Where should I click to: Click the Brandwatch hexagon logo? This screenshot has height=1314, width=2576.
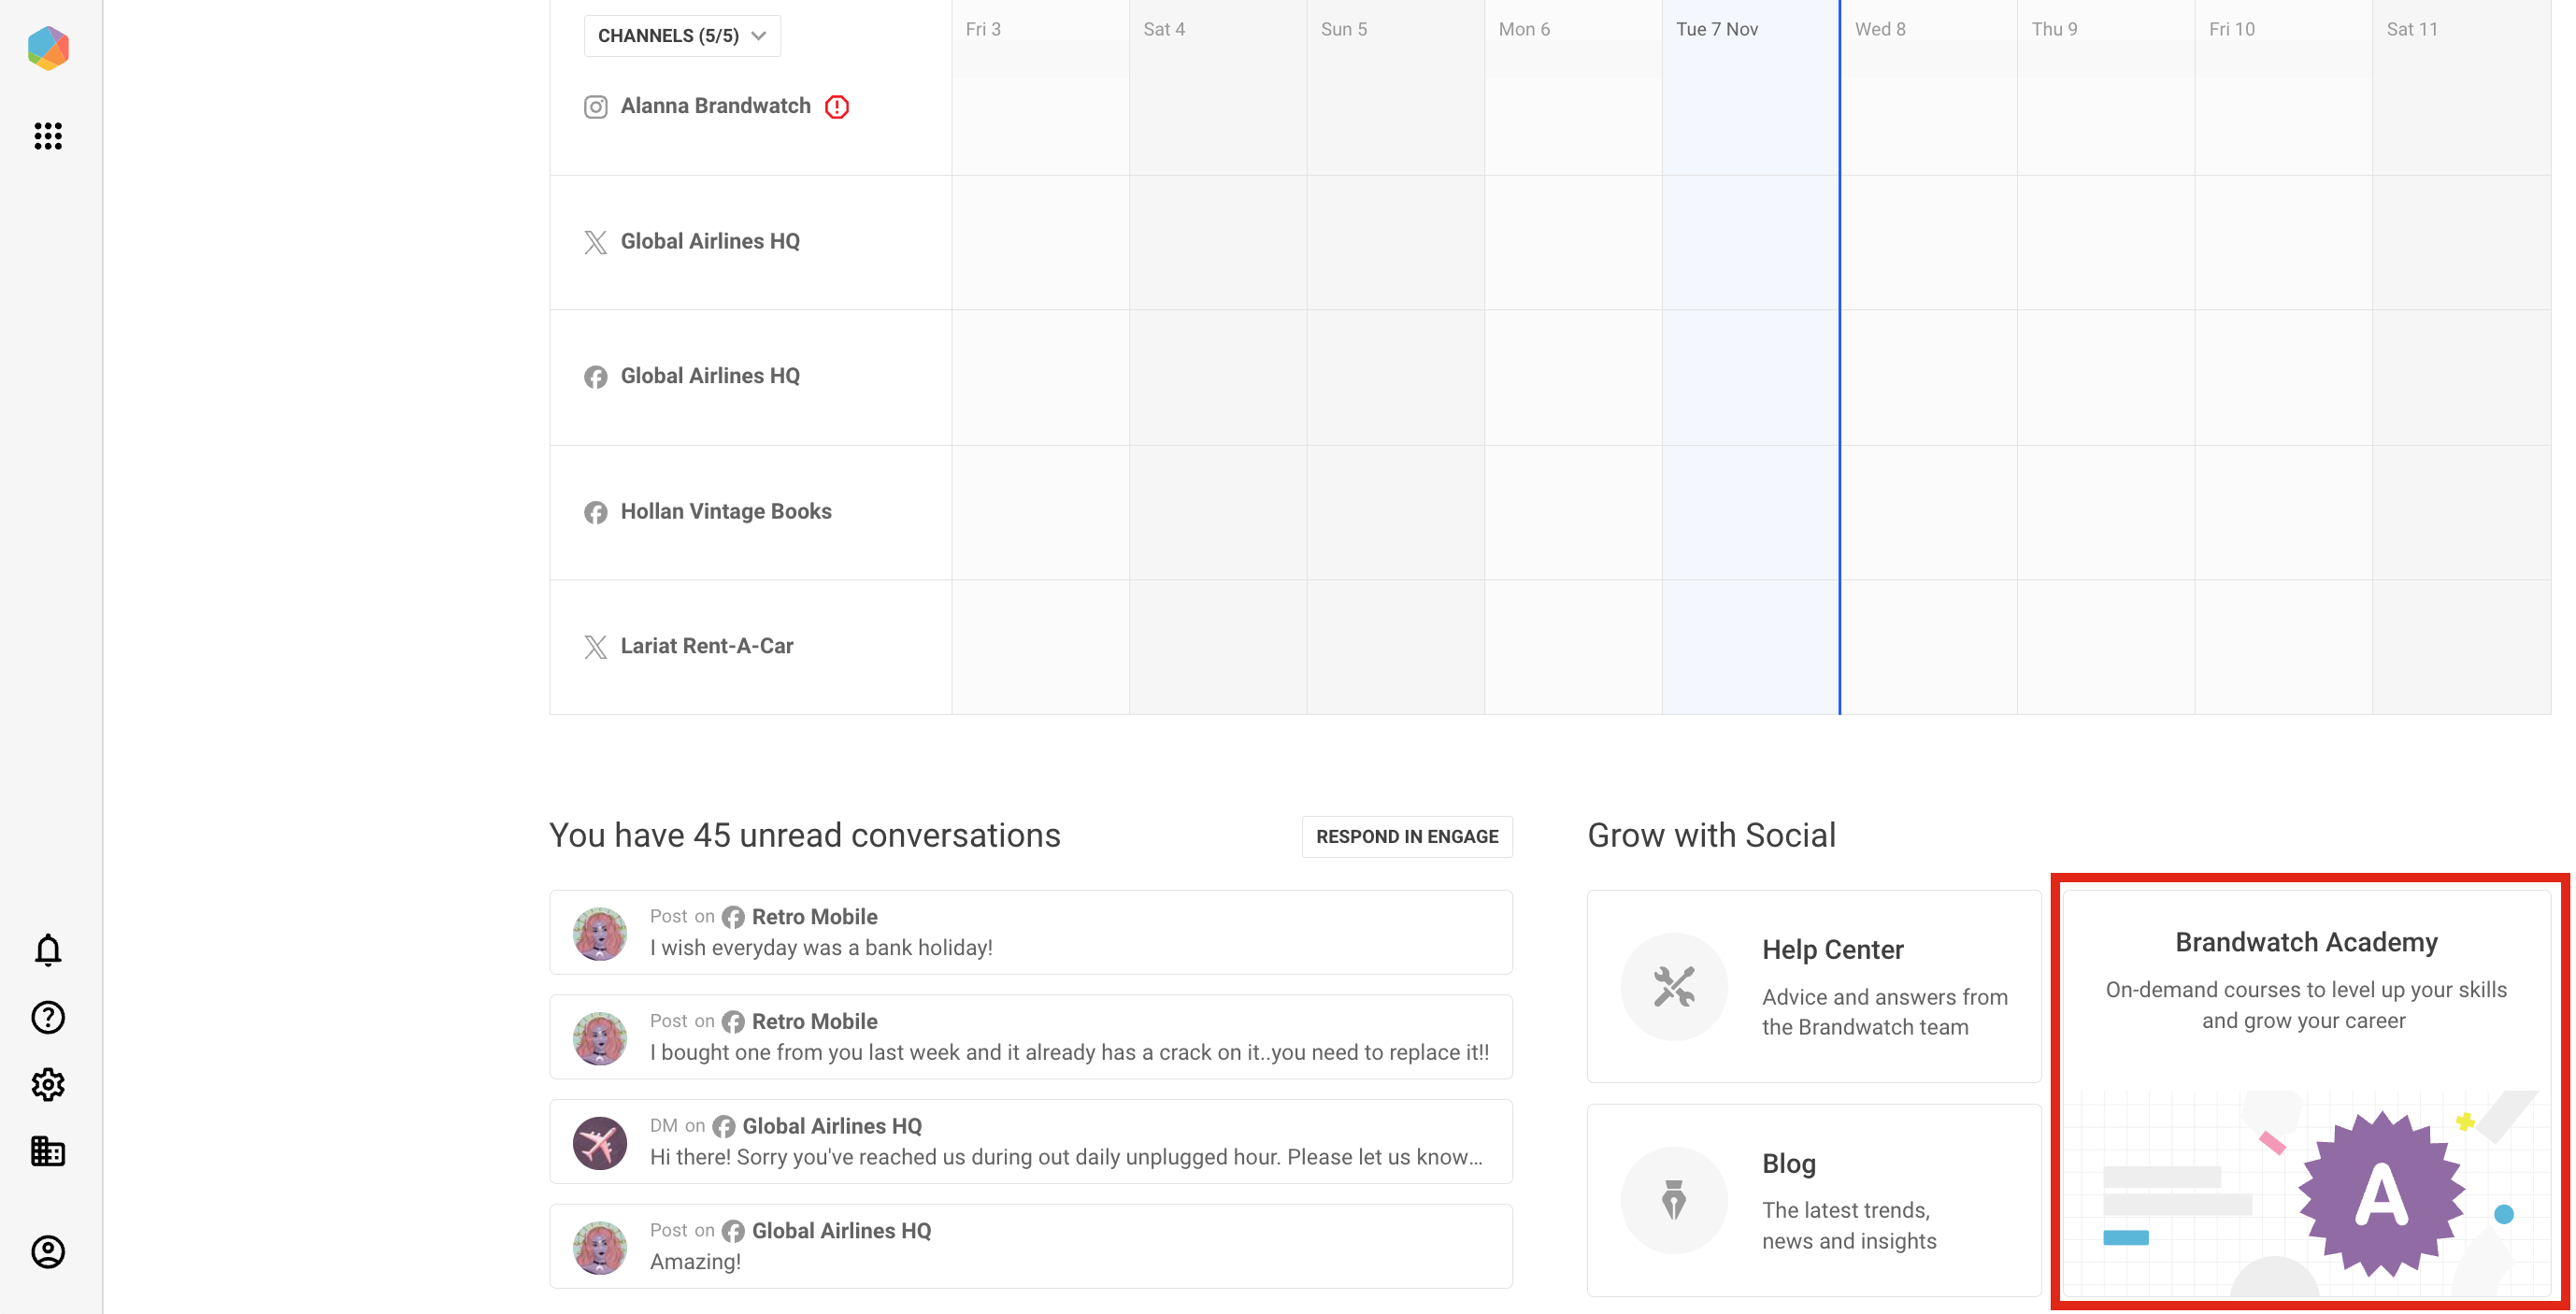point(48,48)
